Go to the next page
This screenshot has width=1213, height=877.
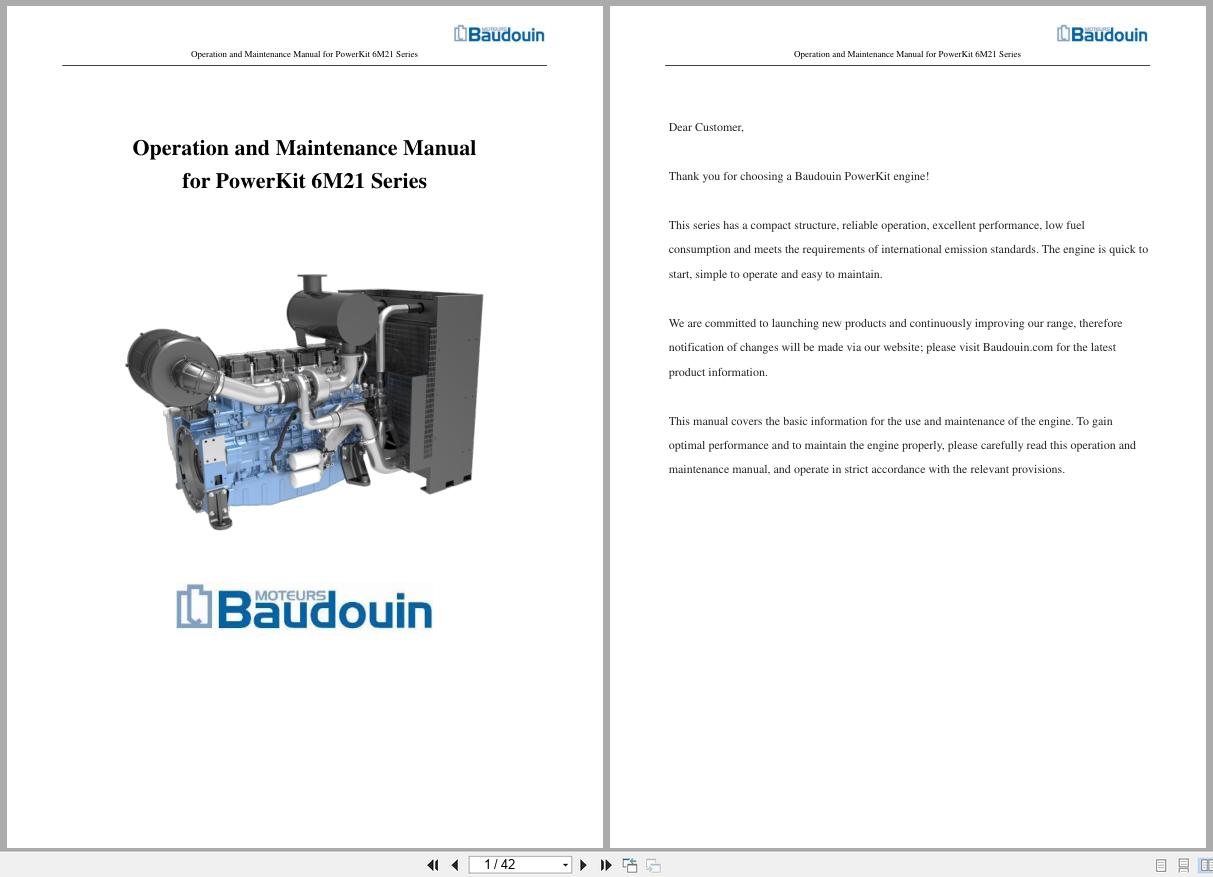pyautogui.click(x=583, y=865)
